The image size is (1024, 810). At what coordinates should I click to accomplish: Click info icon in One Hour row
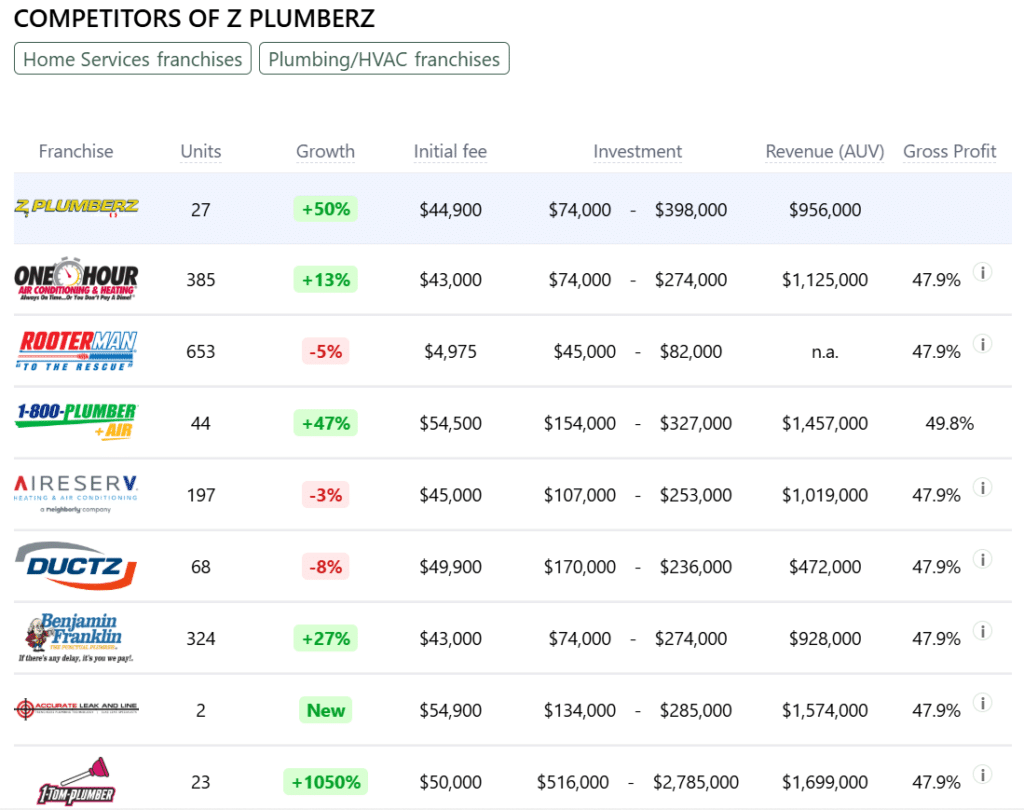[983, 272]
